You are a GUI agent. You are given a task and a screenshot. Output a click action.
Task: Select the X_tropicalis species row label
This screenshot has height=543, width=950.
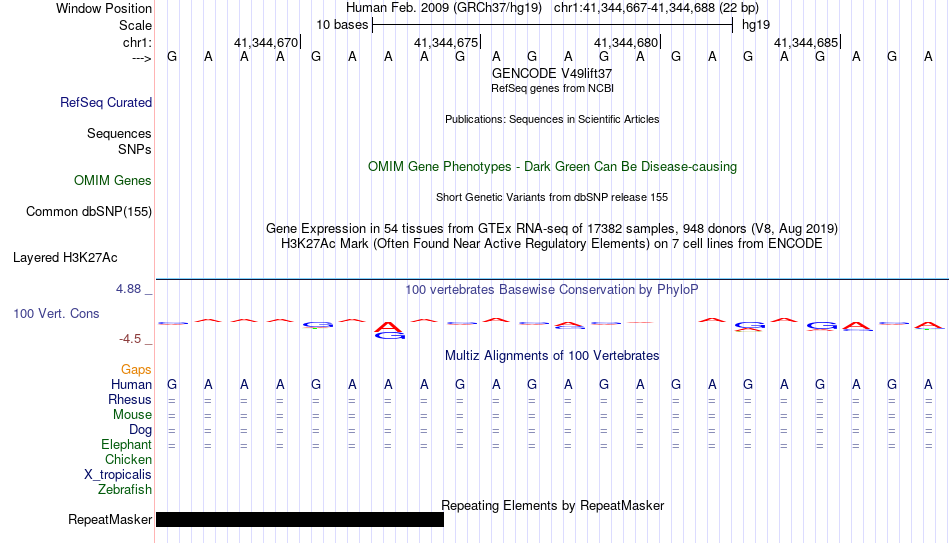pos(118,475)
